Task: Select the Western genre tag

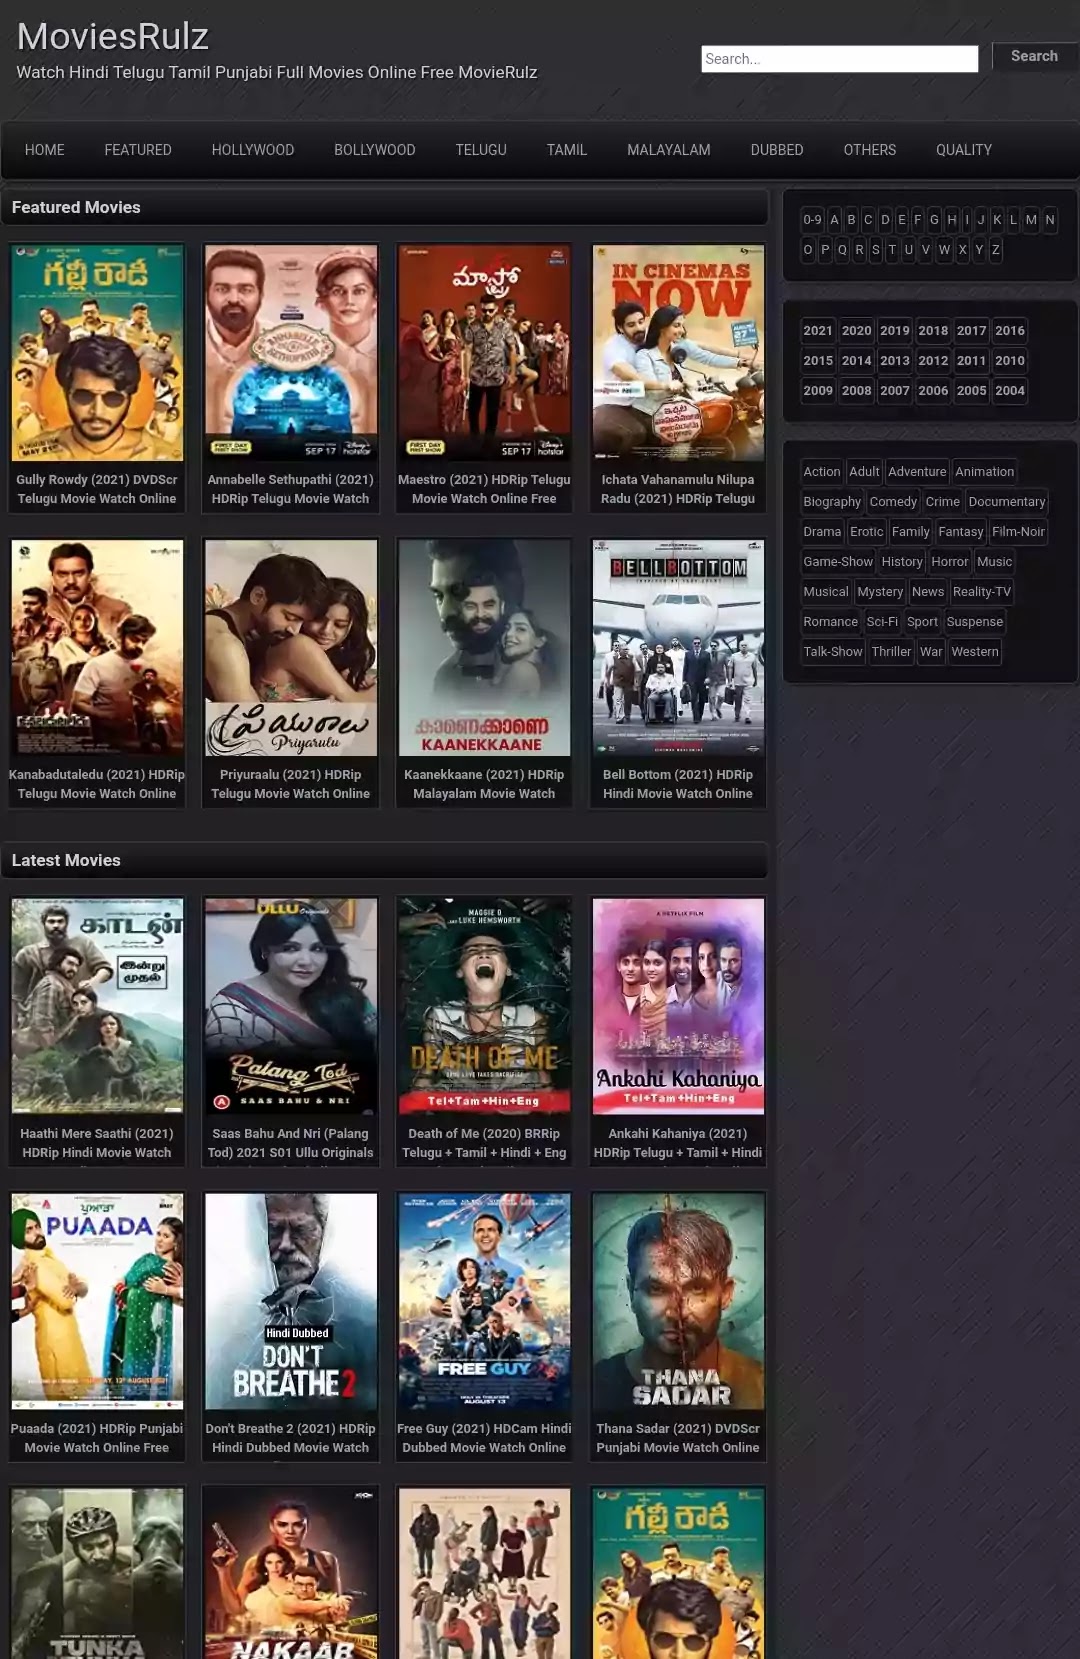Action: click(x=975, y=652)
